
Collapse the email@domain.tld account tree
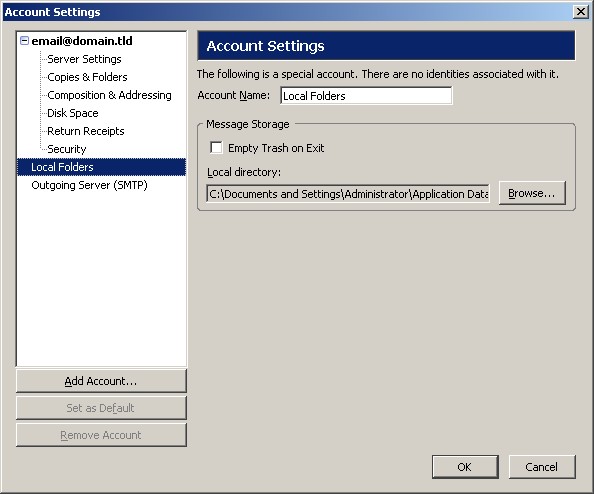point(24,41)
